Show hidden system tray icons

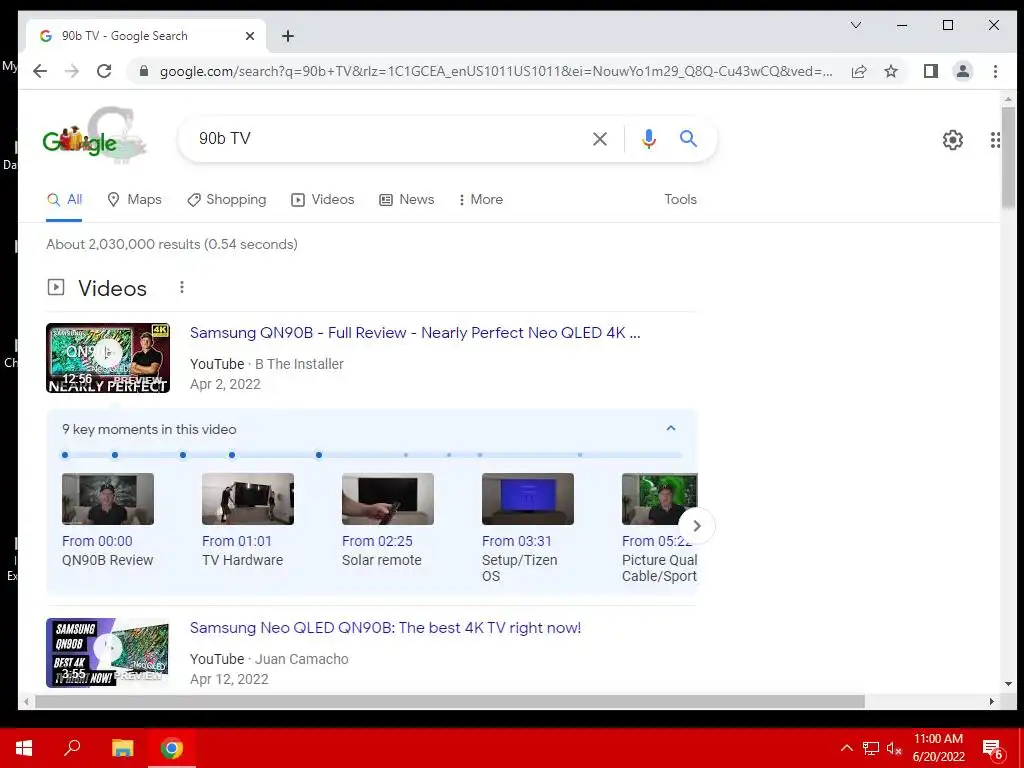tap(846, 748)
